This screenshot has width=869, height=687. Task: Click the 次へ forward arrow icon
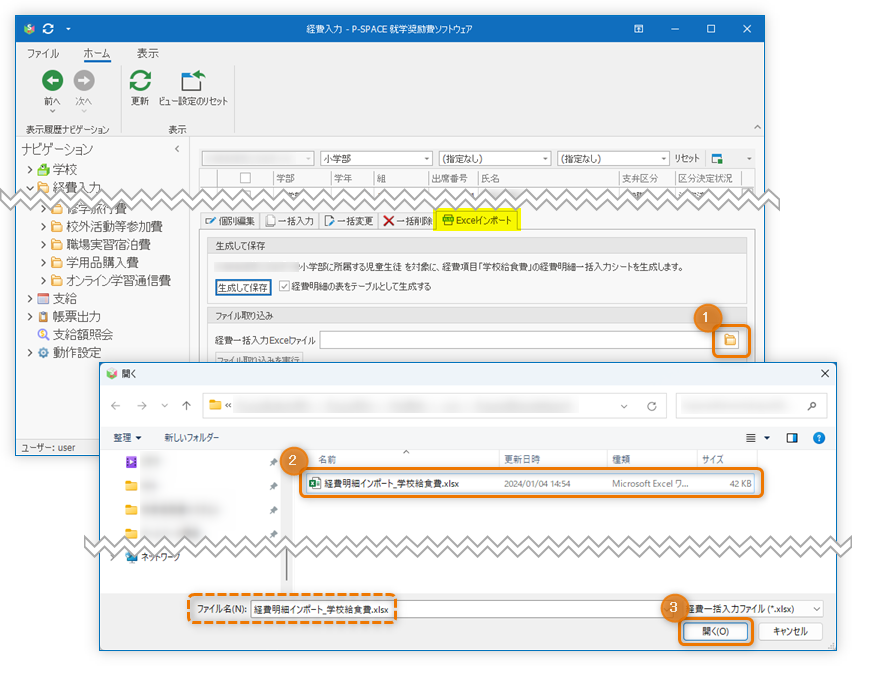click(84, 81)
